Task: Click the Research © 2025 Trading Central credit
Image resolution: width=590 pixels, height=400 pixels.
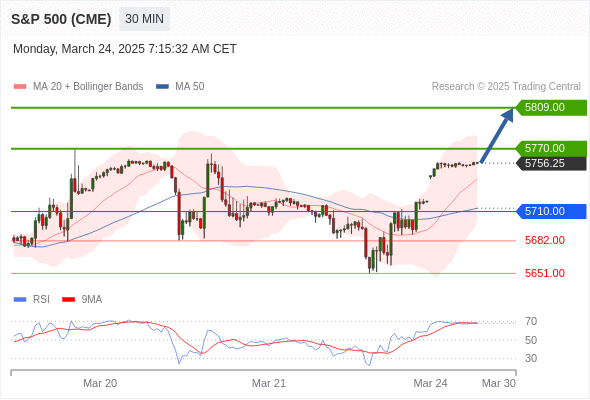Action: 506,87
